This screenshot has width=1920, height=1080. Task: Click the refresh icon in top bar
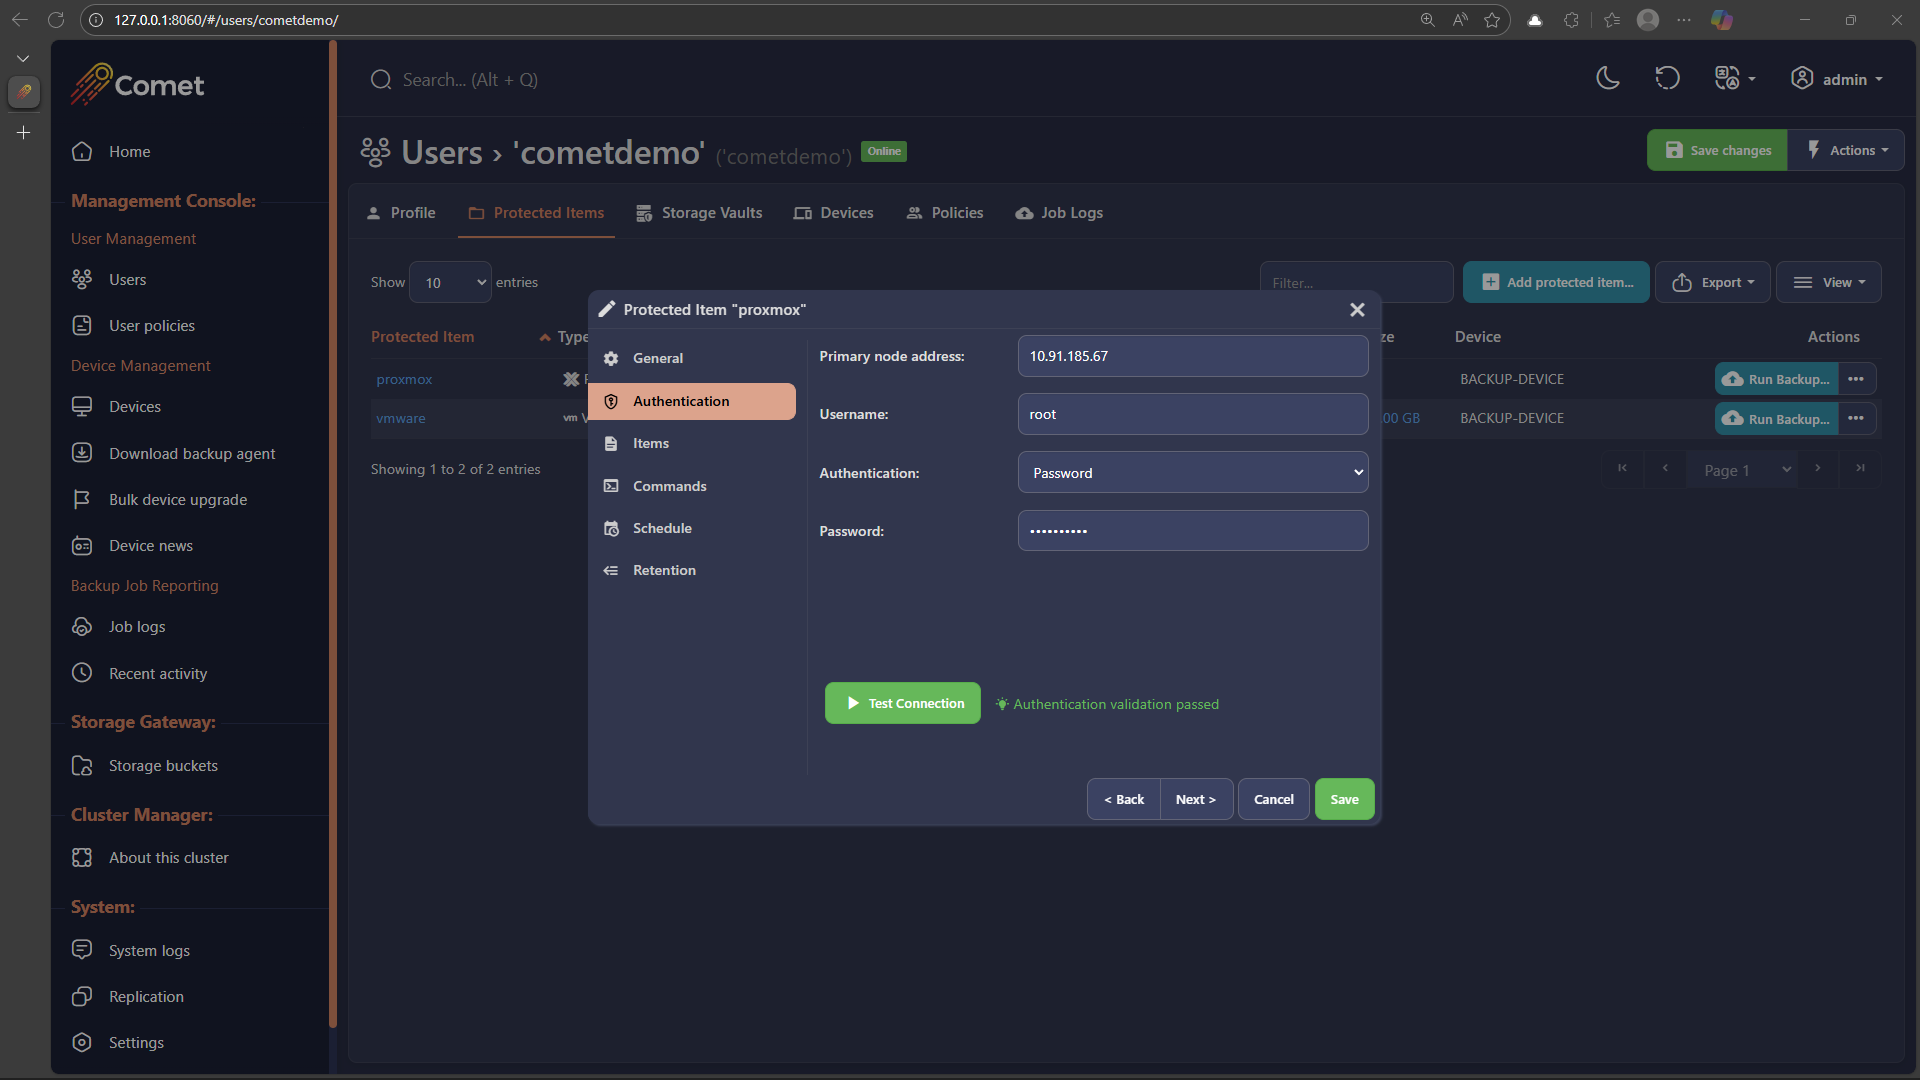tap(1667, 79)
